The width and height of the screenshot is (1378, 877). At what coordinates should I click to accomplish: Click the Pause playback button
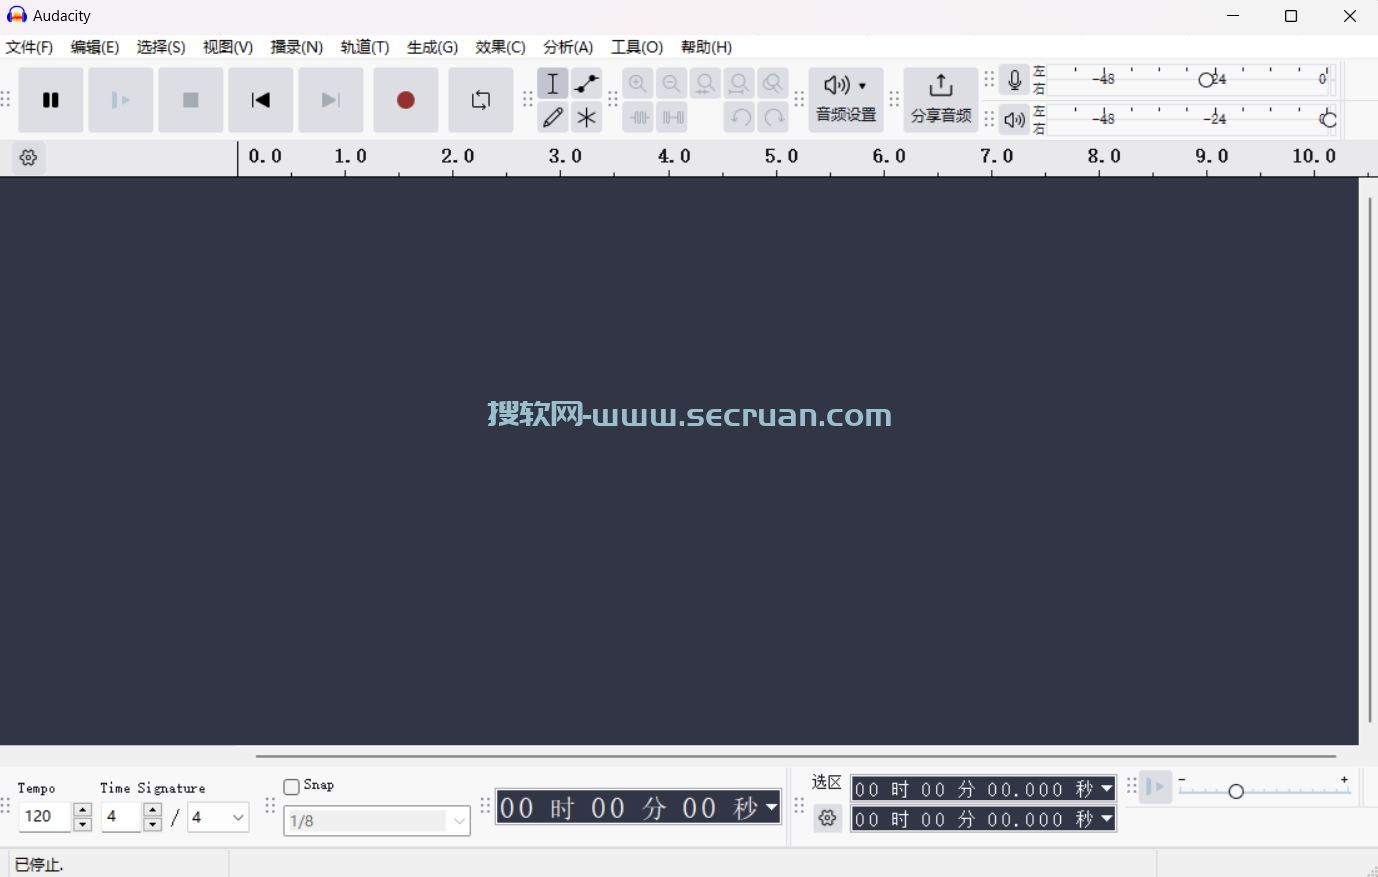(51, 100)
